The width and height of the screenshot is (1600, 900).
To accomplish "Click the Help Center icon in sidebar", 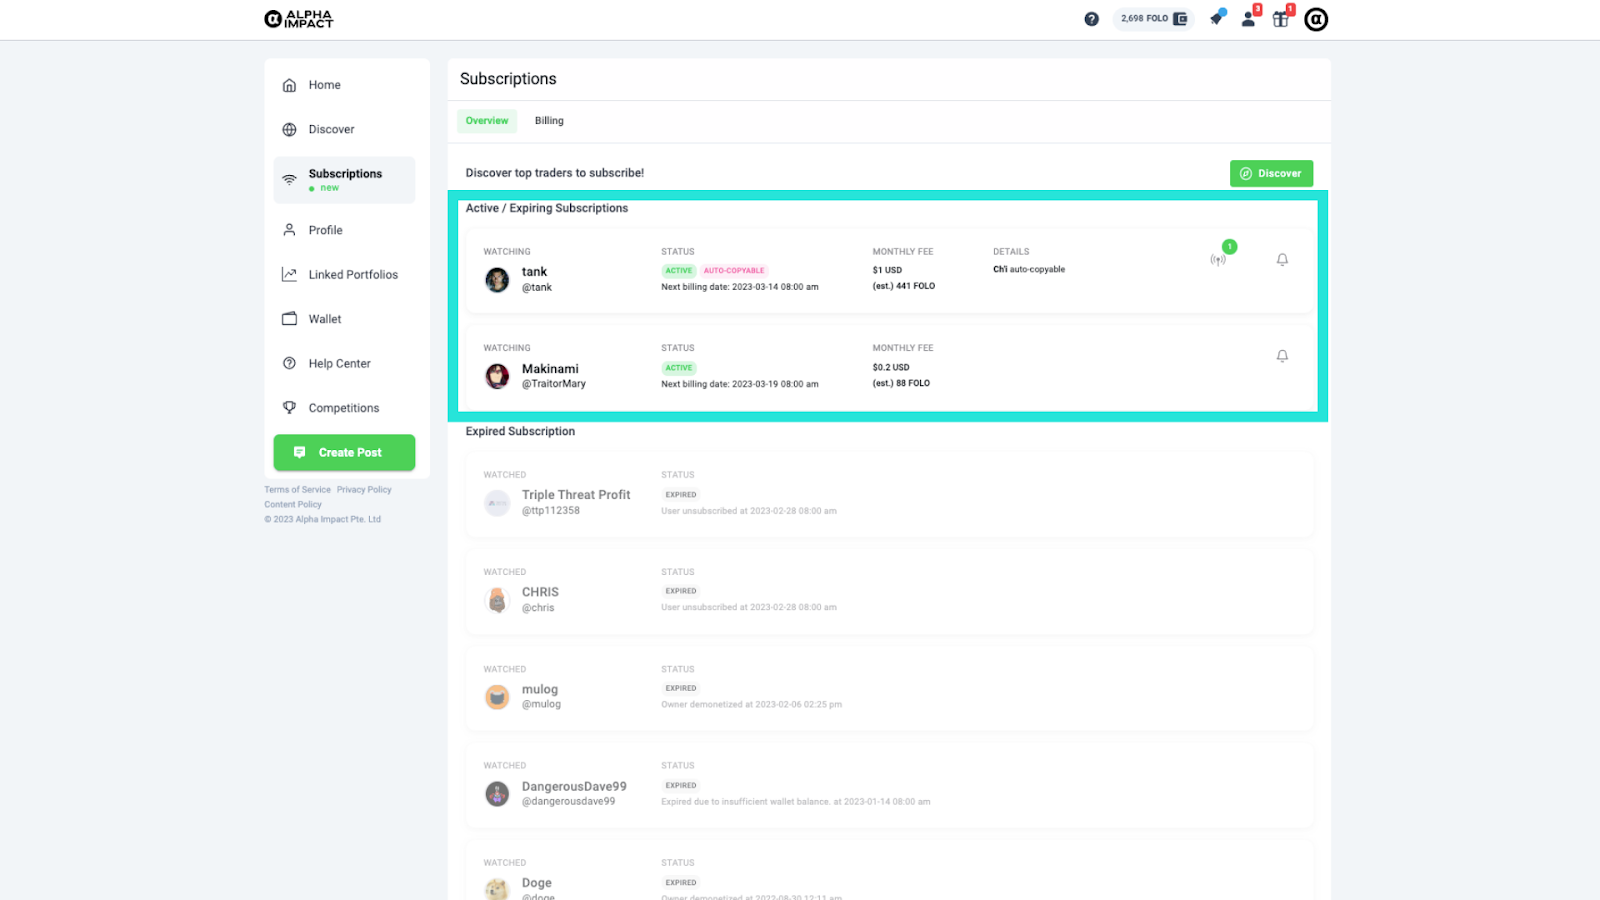I will click(289, 363).
